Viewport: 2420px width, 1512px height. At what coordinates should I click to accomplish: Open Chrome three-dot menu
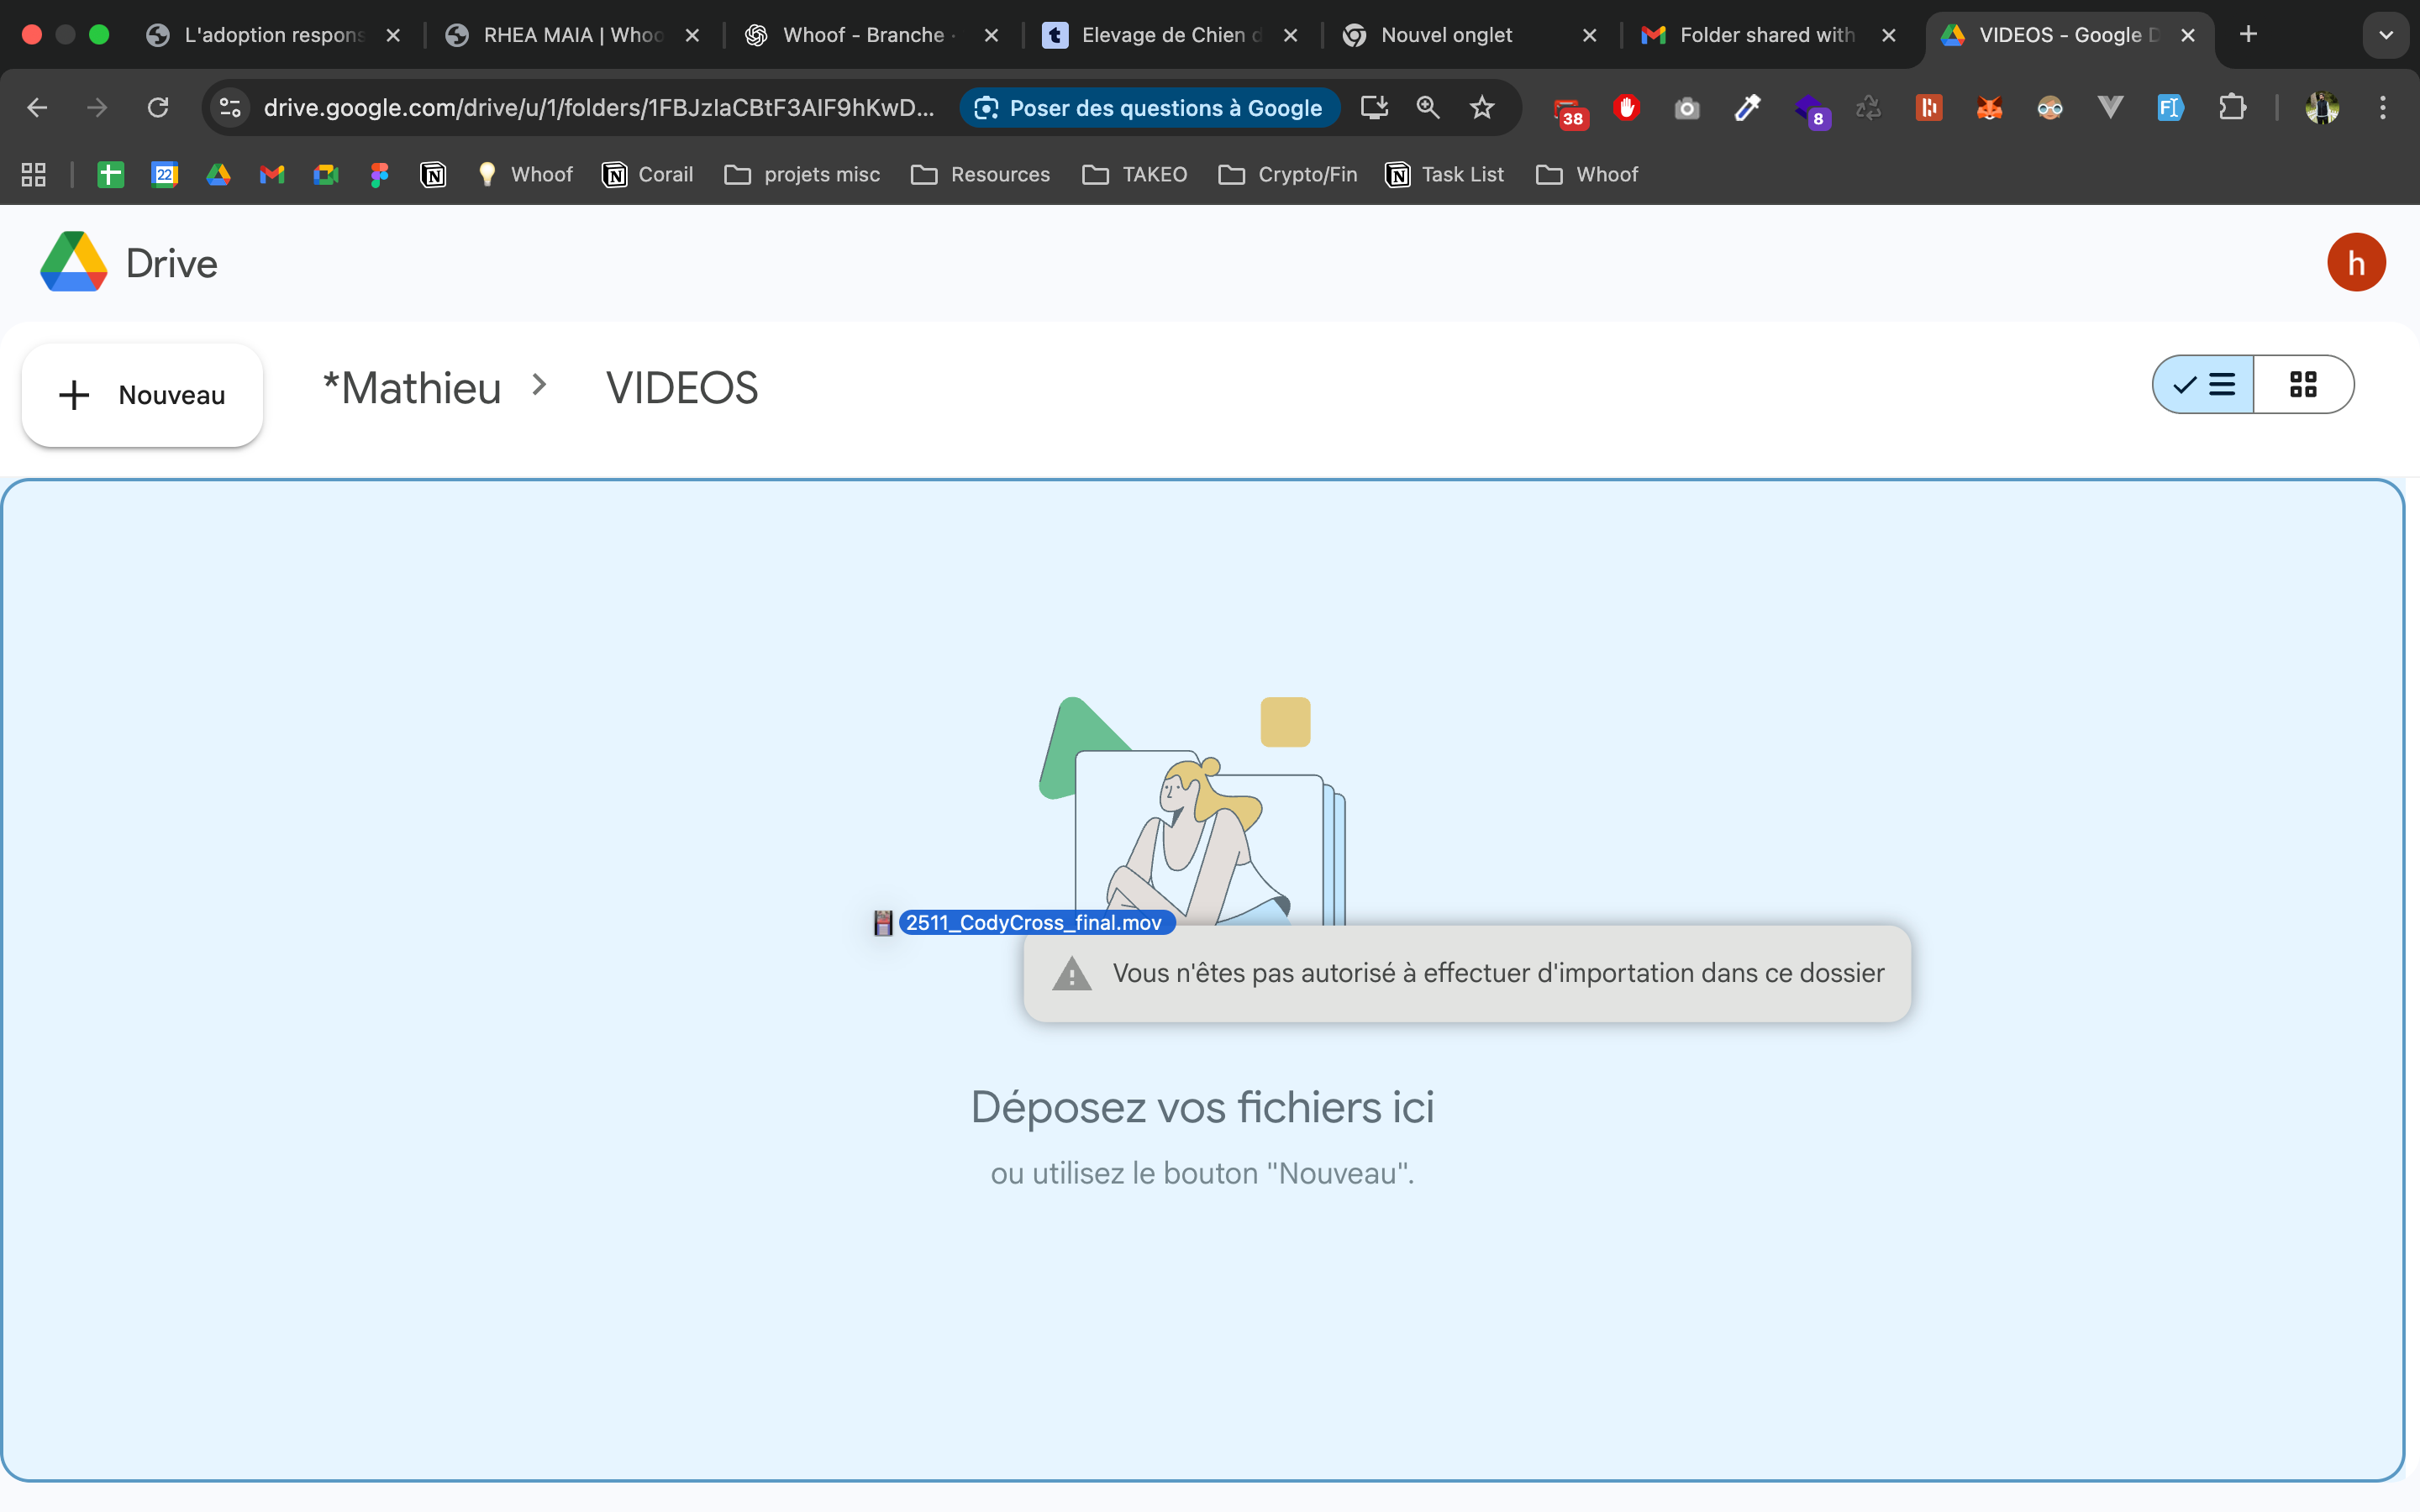(x=2383, y=108)
